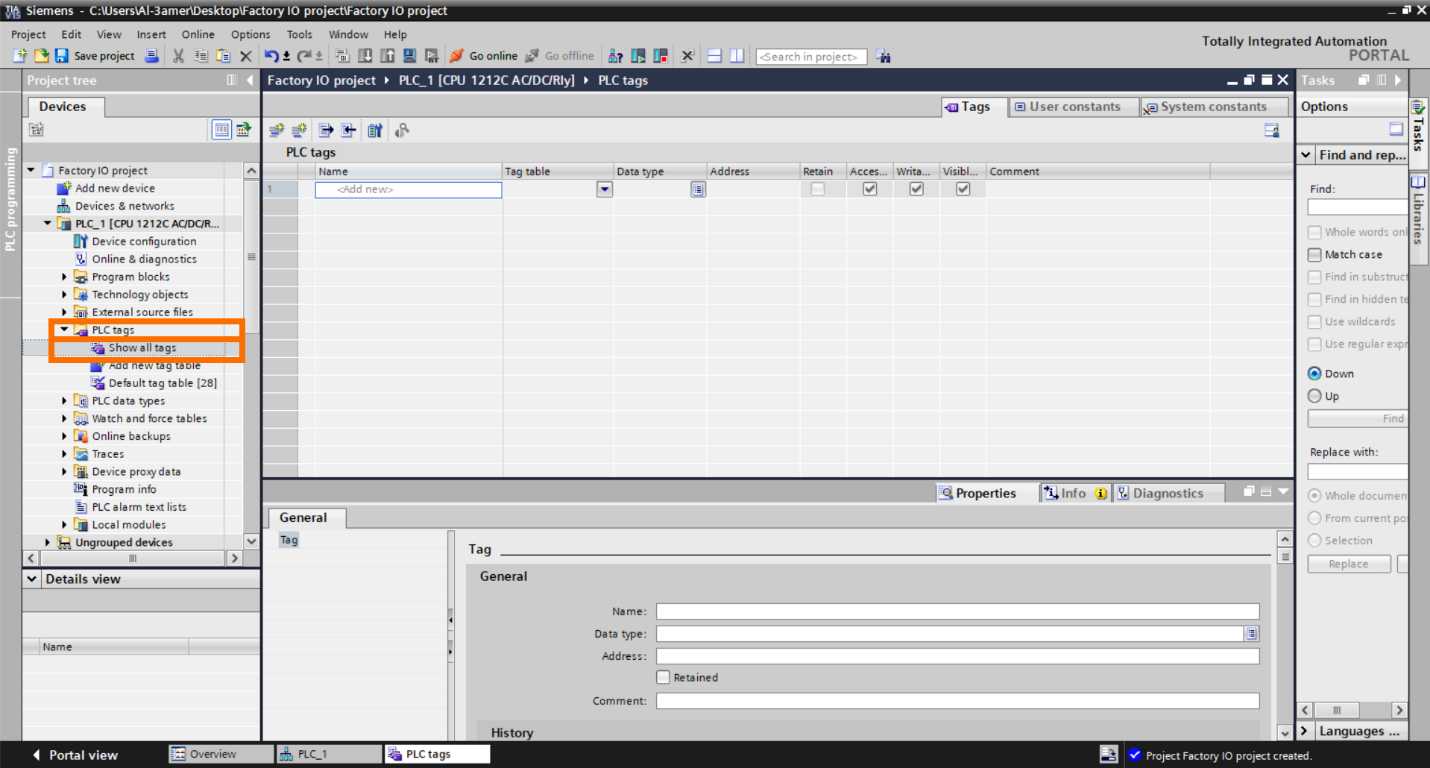The height and width of the screenshot is (768, 1430).
Task: Expand the PLC data types folder
Action: pyautogui.click(x=65, y=401)
